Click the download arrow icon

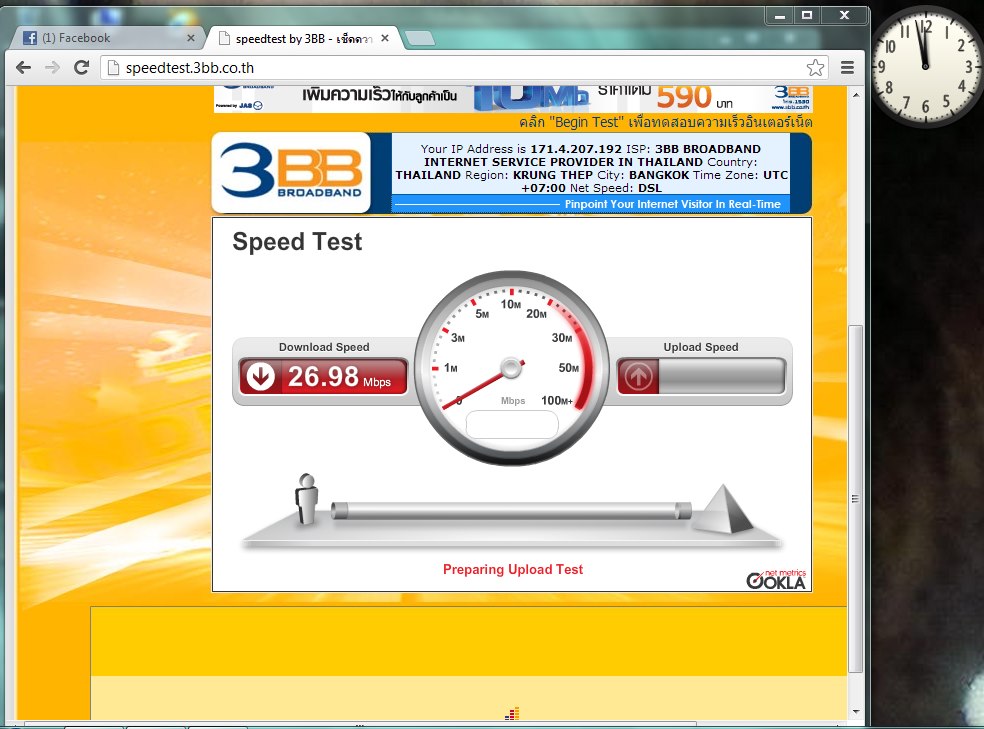pyautogui.click(x=260, y=376)
